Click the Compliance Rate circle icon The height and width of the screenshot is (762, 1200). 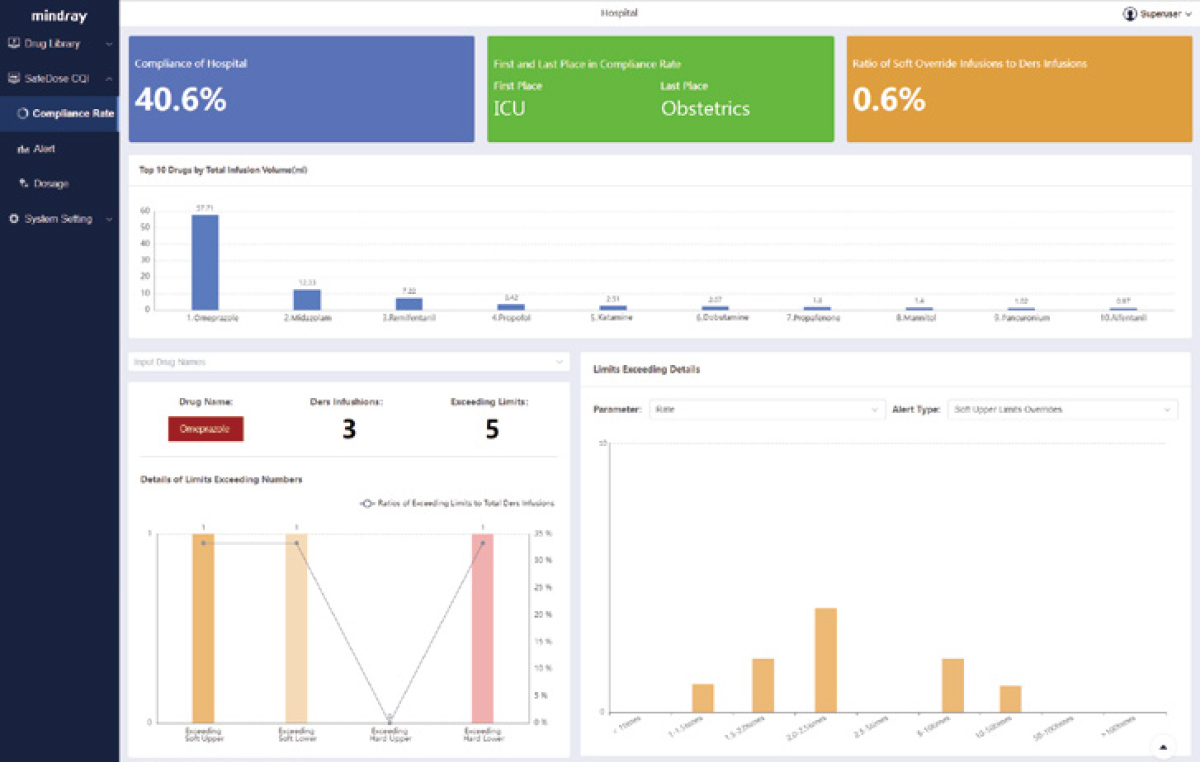(23, 114)
